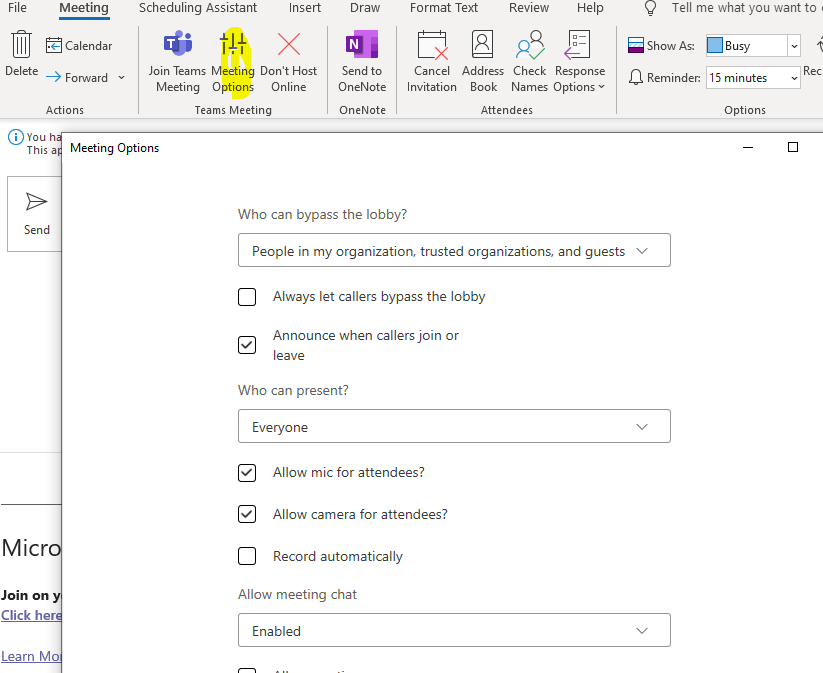Uncheck Announce when callers join or leave
The height and width of the screenshot is (673, 823).
[247, 345]
